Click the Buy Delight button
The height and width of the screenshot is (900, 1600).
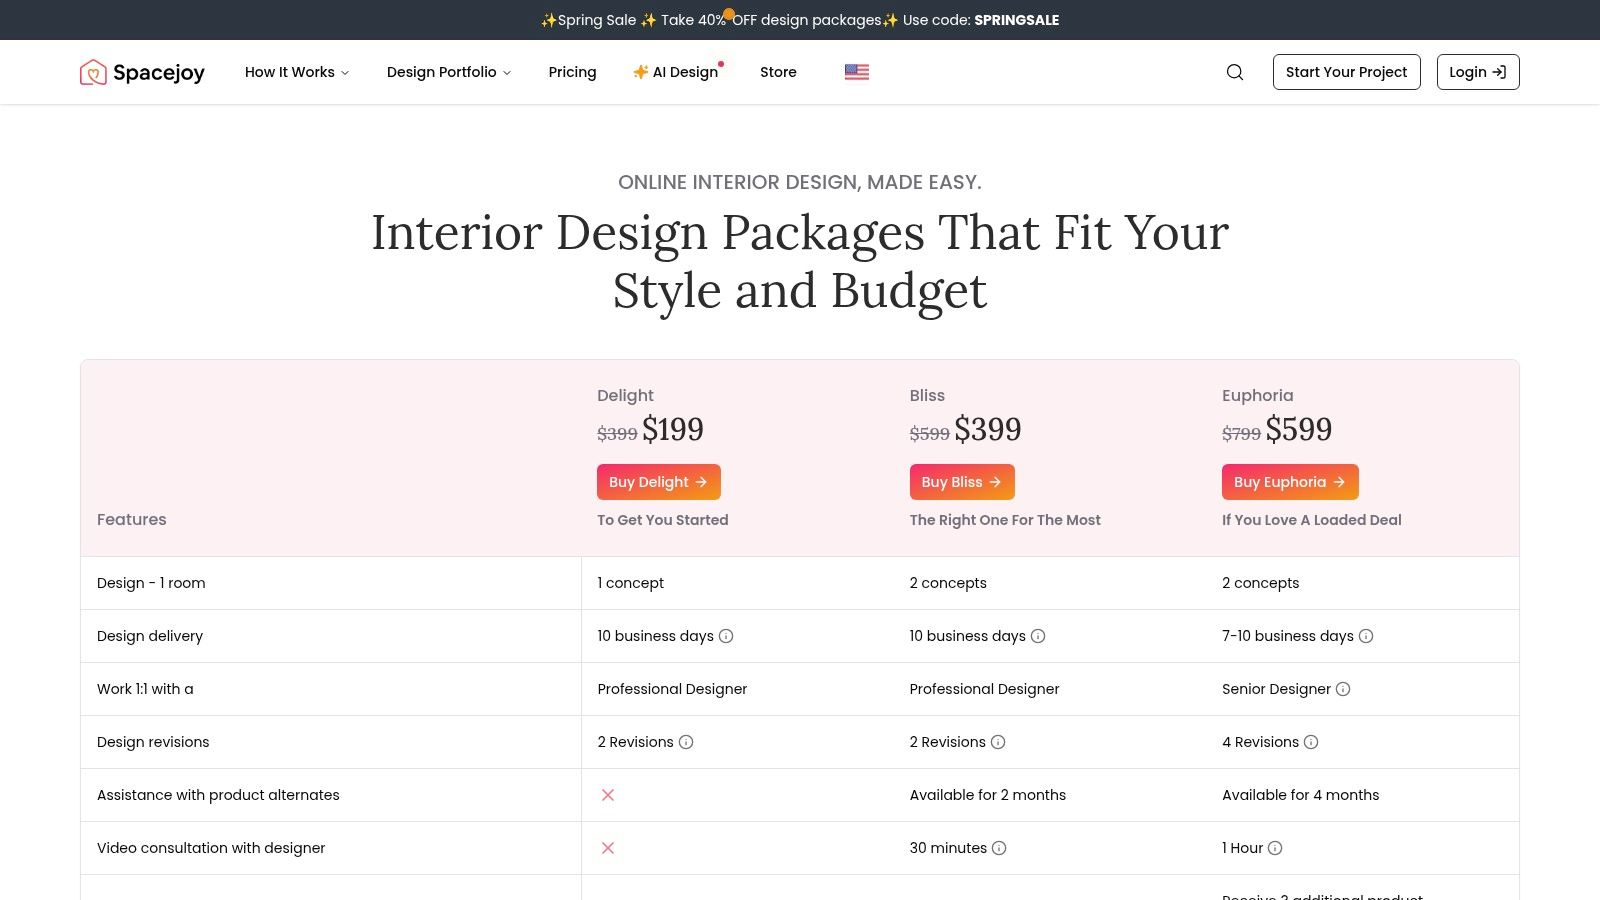658,482
